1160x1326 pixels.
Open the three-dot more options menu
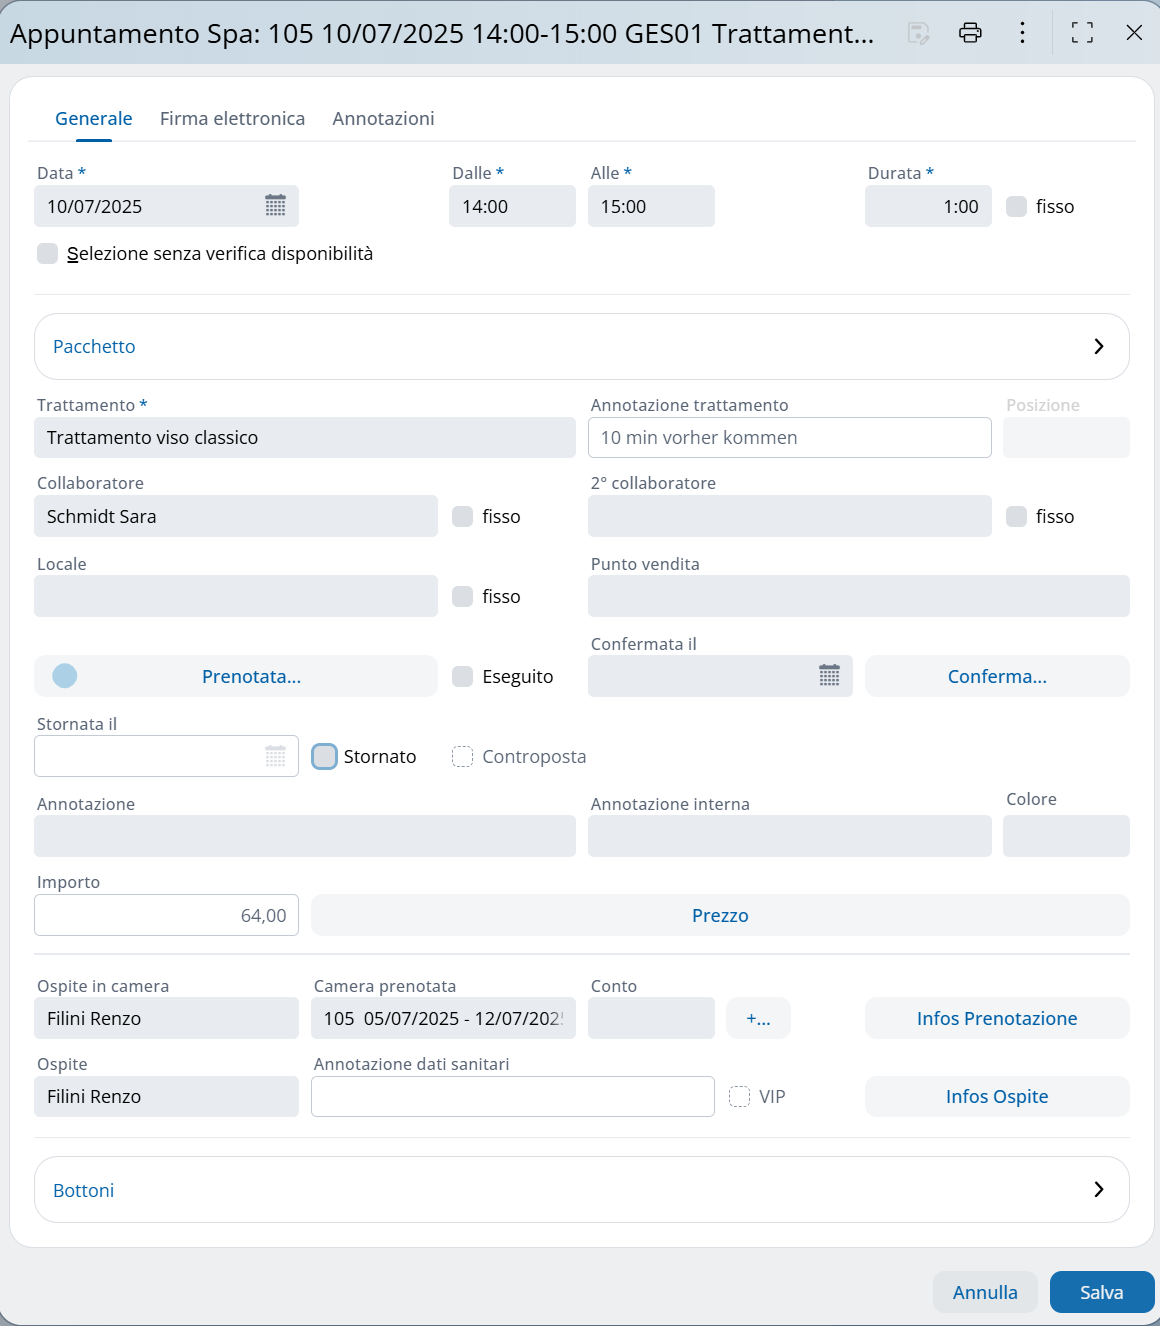[1022, 33]
